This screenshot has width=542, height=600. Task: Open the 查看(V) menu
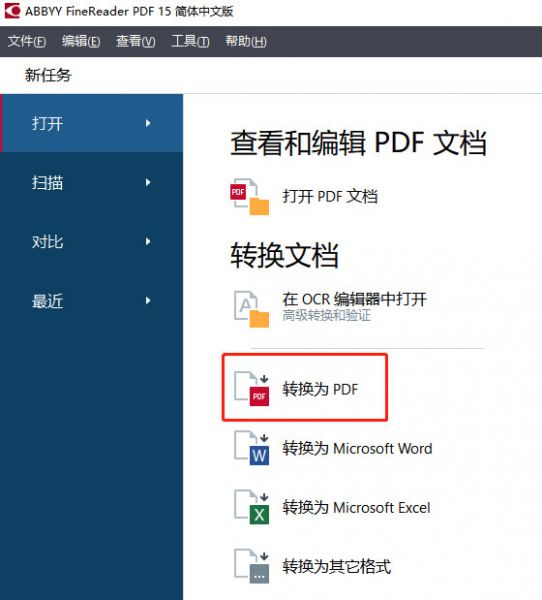(136, 41)
